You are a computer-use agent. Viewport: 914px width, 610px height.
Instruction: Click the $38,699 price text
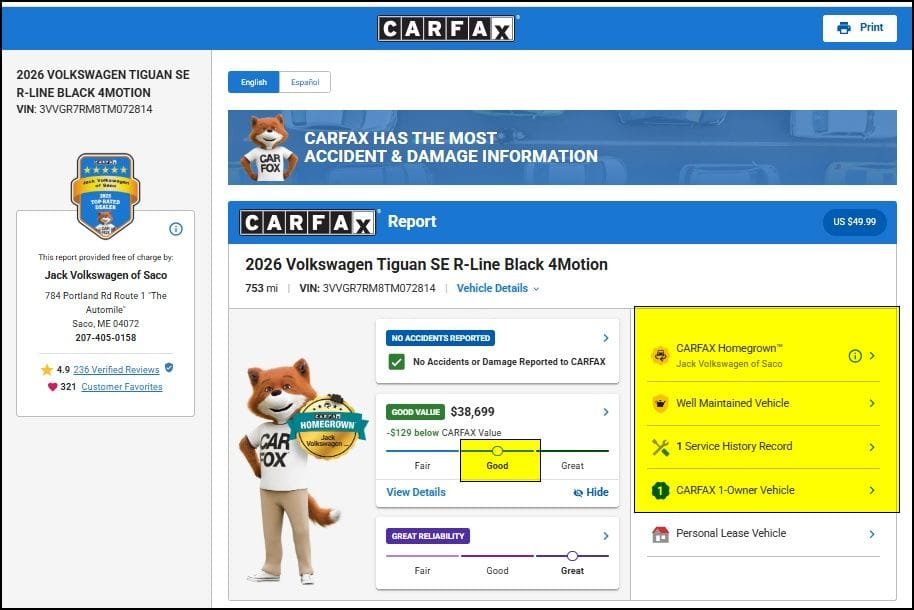point(472,412)
